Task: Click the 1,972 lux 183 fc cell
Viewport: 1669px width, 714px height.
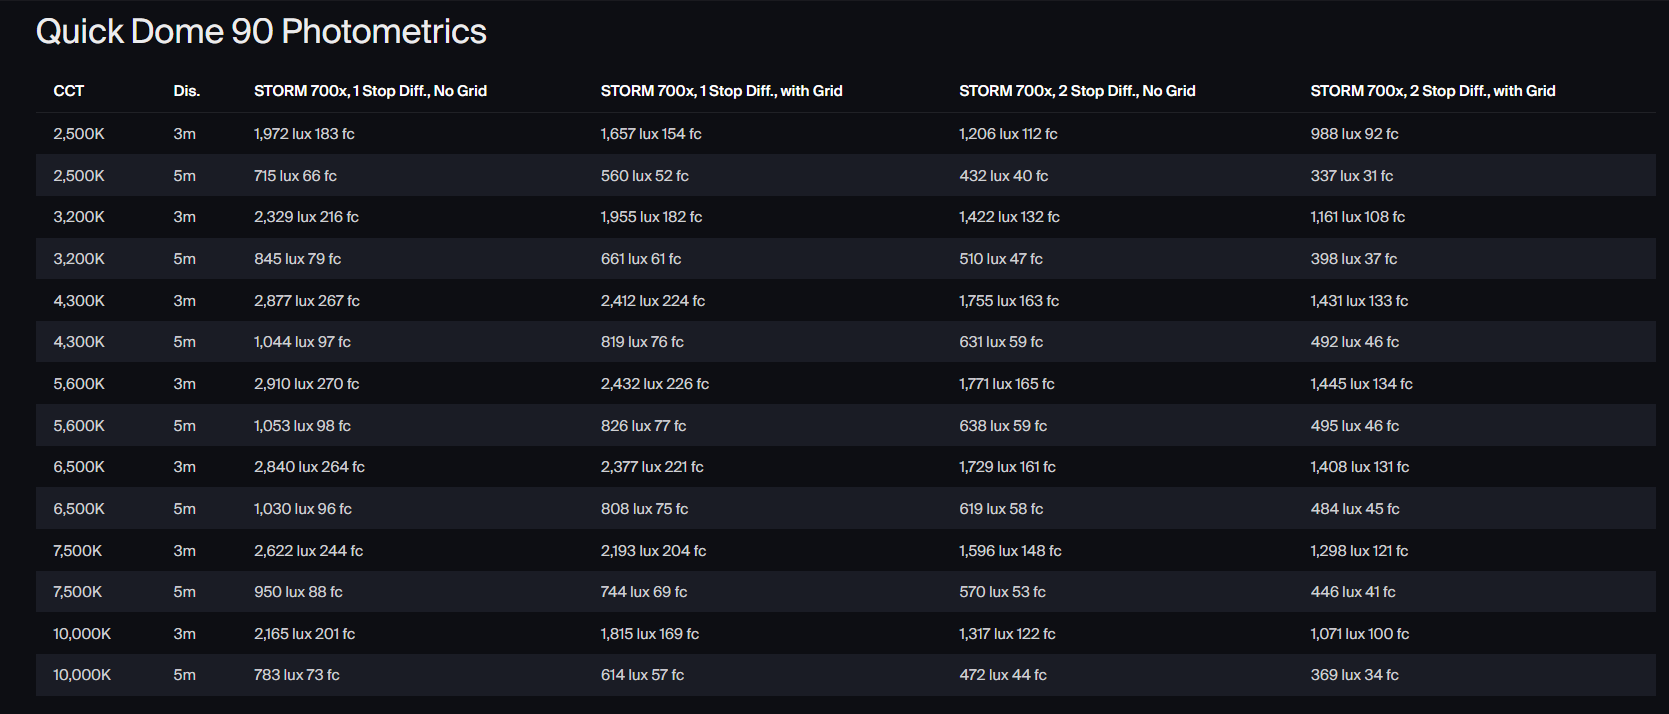Action: pyautogui.click(x=304, y=134)
